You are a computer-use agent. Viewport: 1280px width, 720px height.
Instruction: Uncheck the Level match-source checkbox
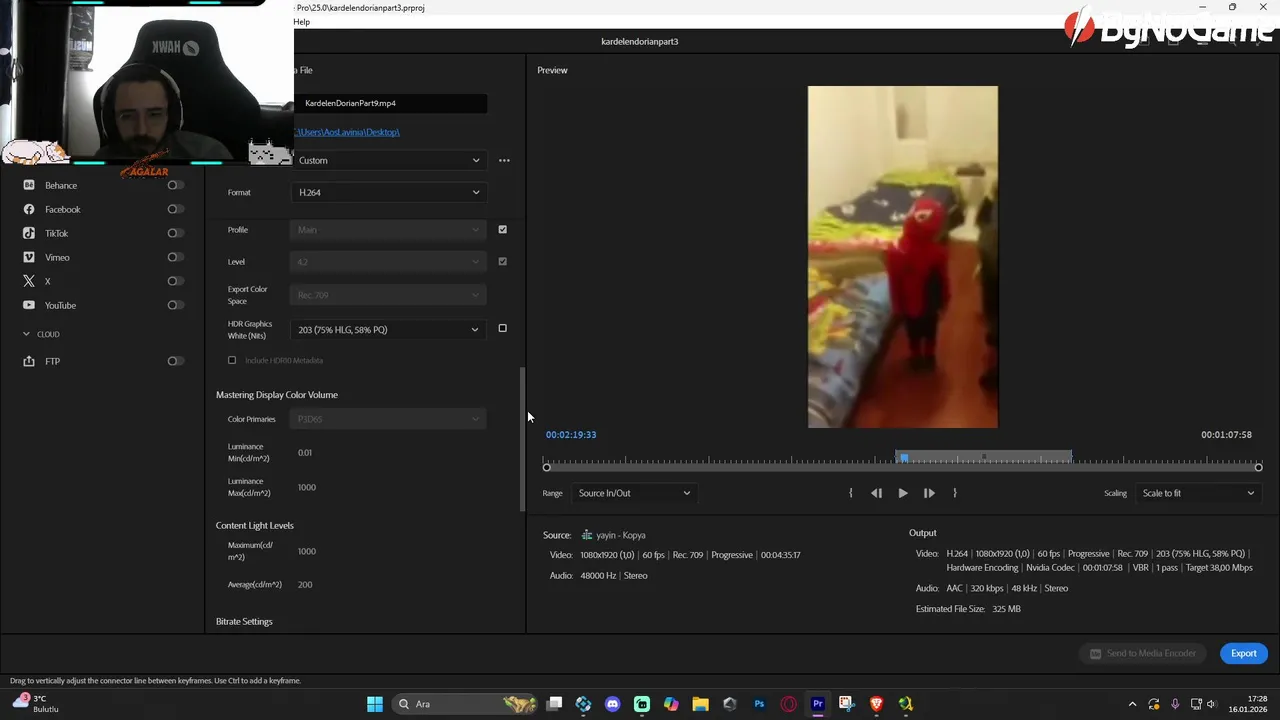click(x=502, y=262)
